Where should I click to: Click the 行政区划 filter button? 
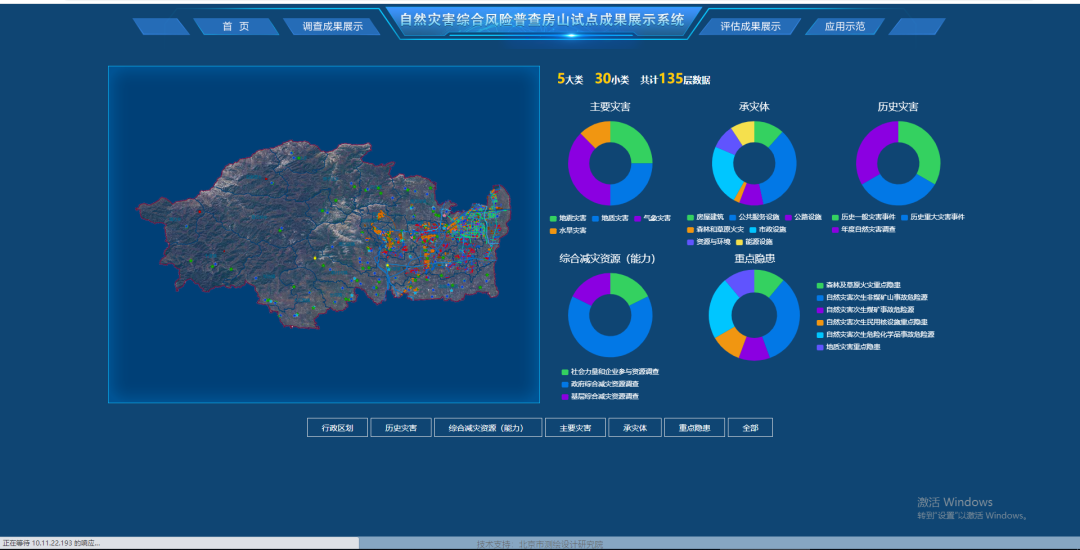(x=337, y=428)
